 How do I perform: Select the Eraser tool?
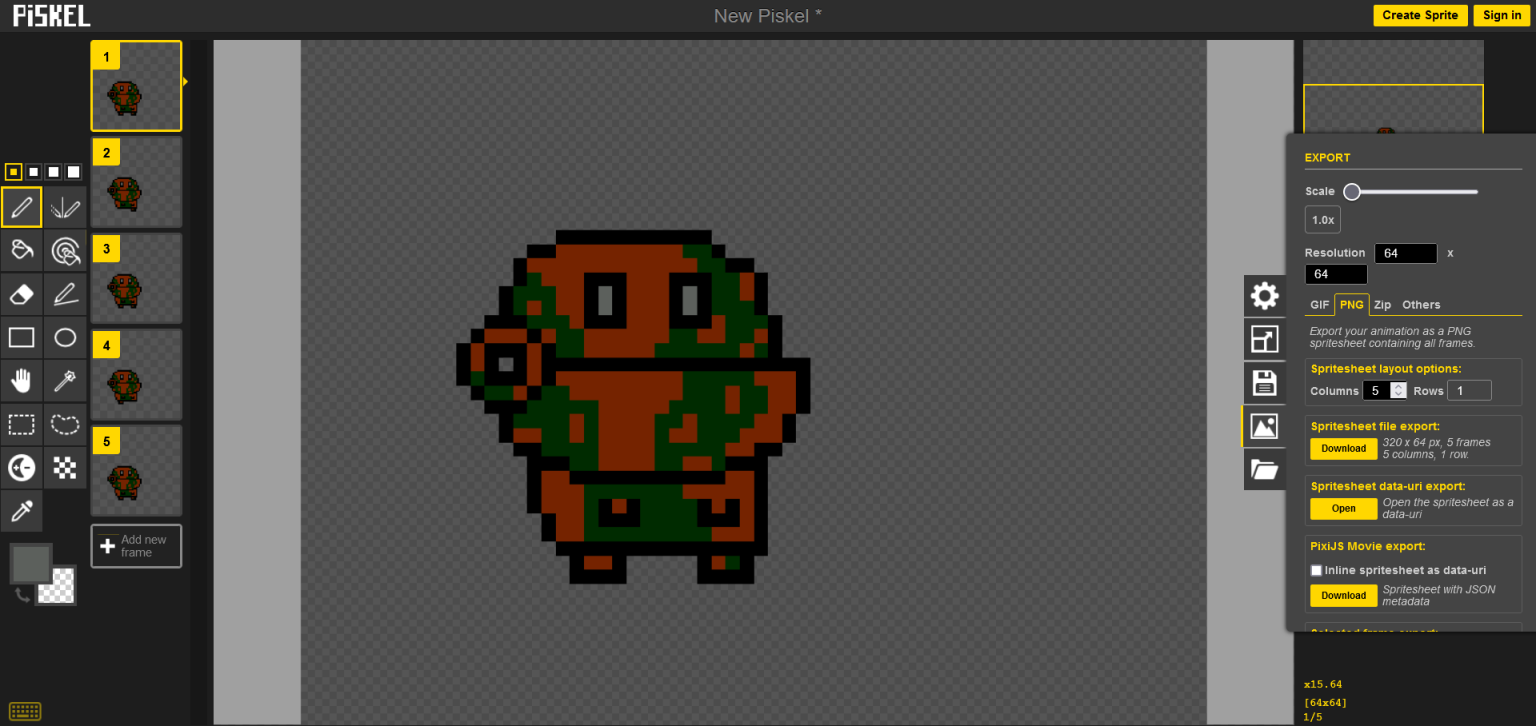coord(21,294)
